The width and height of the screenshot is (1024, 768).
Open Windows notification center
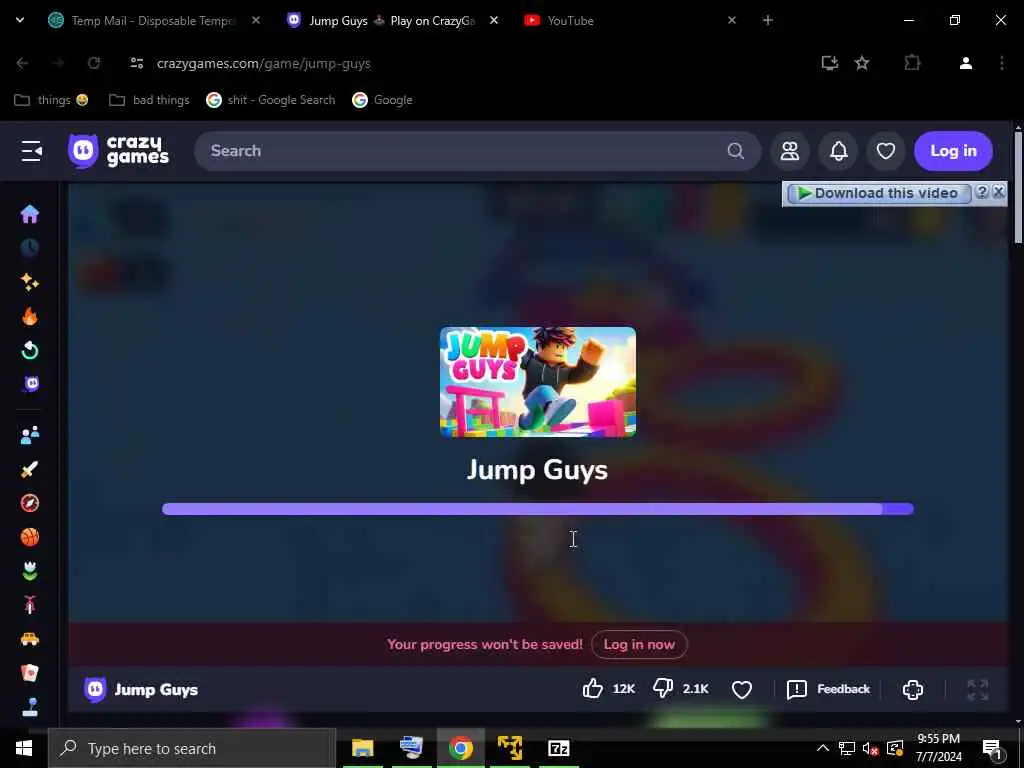(992, 749)
